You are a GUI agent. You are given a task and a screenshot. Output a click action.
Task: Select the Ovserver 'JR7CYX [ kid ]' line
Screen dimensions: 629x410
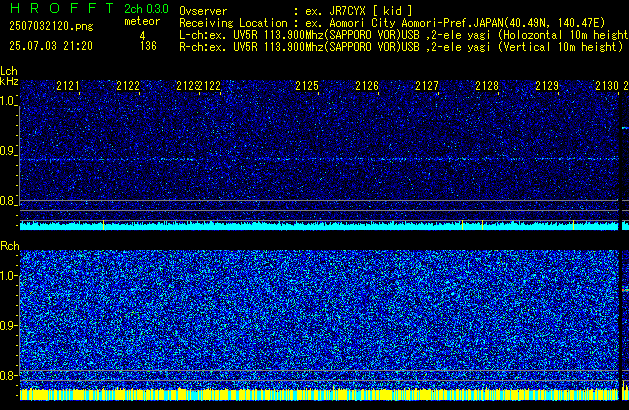coord(296,10)
